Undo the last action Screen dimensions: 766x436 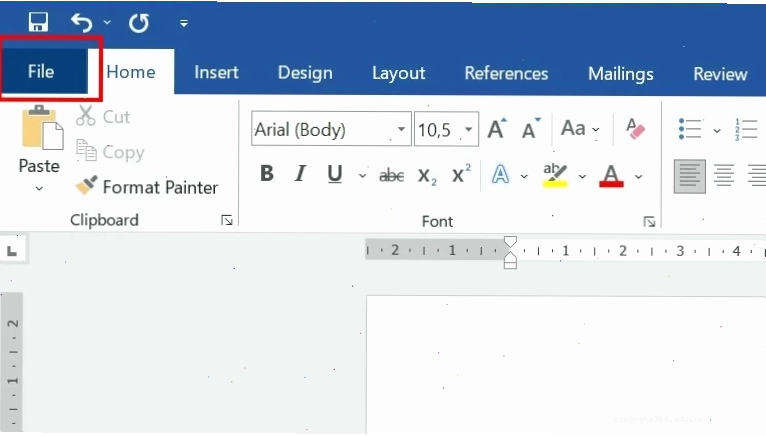tap(82, 22)
